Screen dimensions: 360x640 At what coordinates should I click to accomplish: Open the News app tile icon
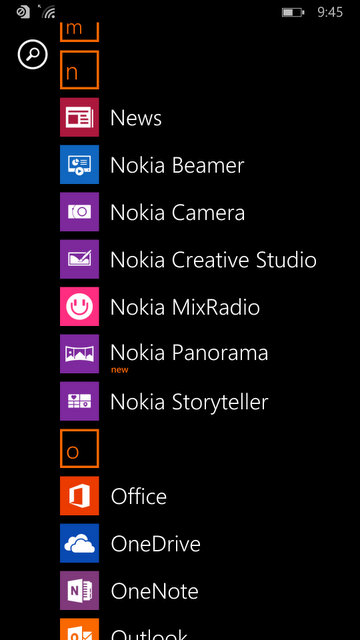(x=79, y=117)
